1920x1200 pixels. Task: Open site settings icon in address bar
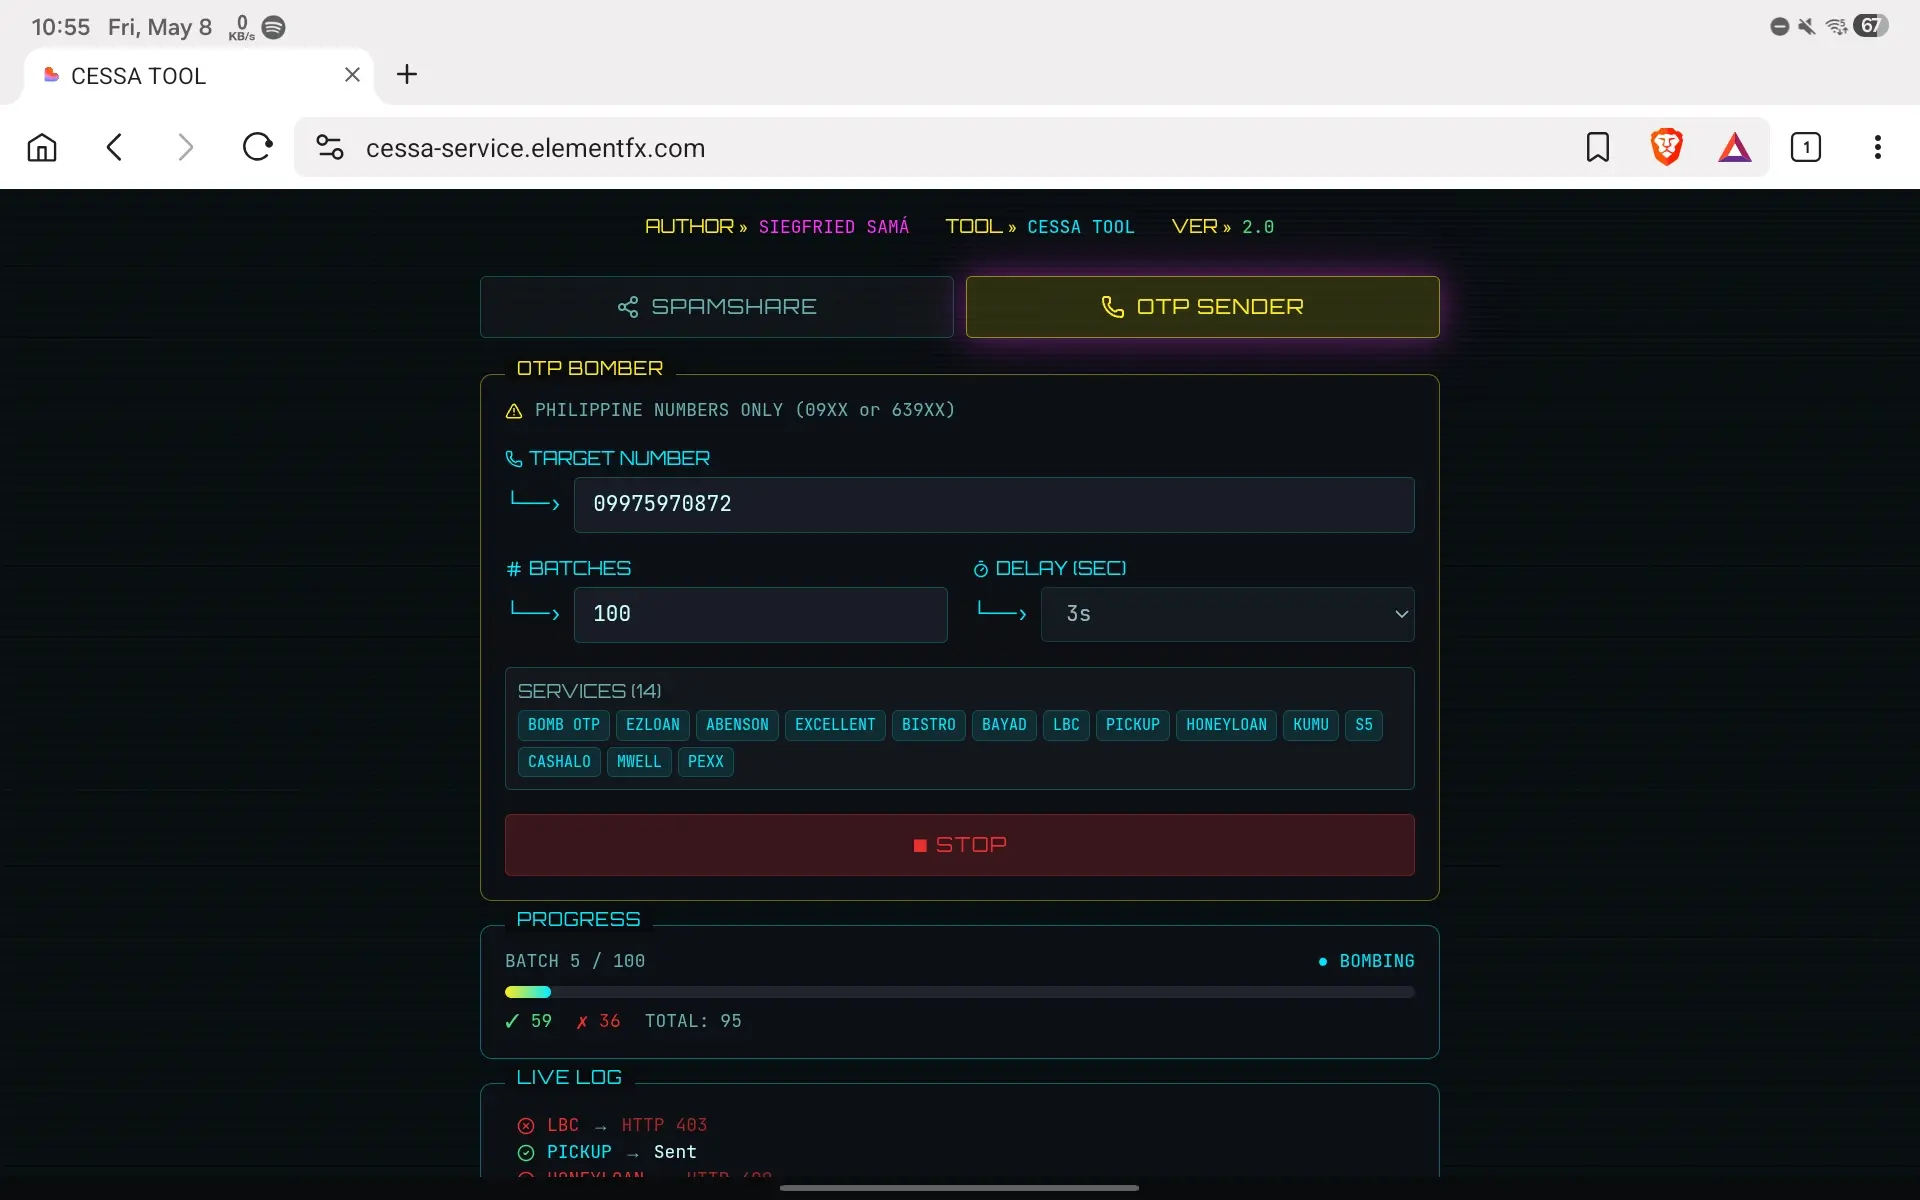point(330,148)
